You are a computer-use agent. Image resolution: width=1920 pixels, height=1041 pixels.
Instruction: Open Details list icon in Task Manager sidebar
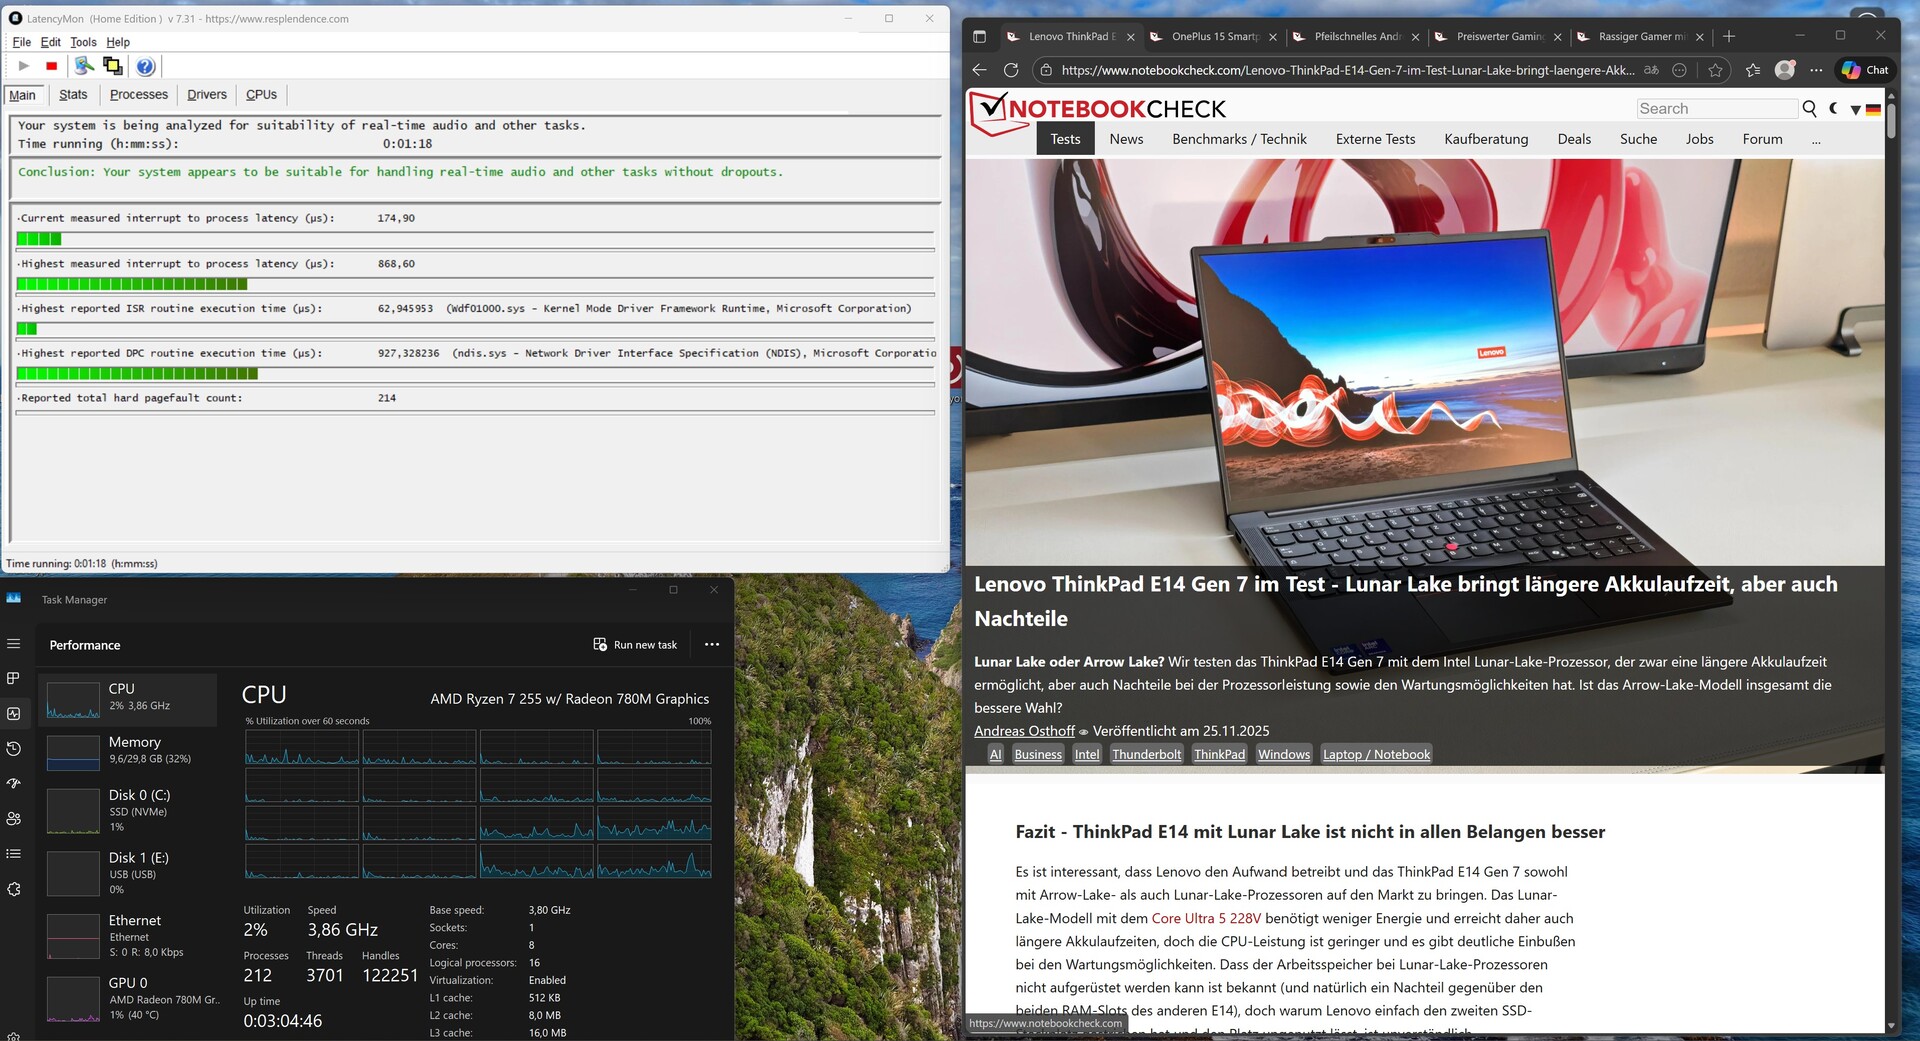coord(14,853)
